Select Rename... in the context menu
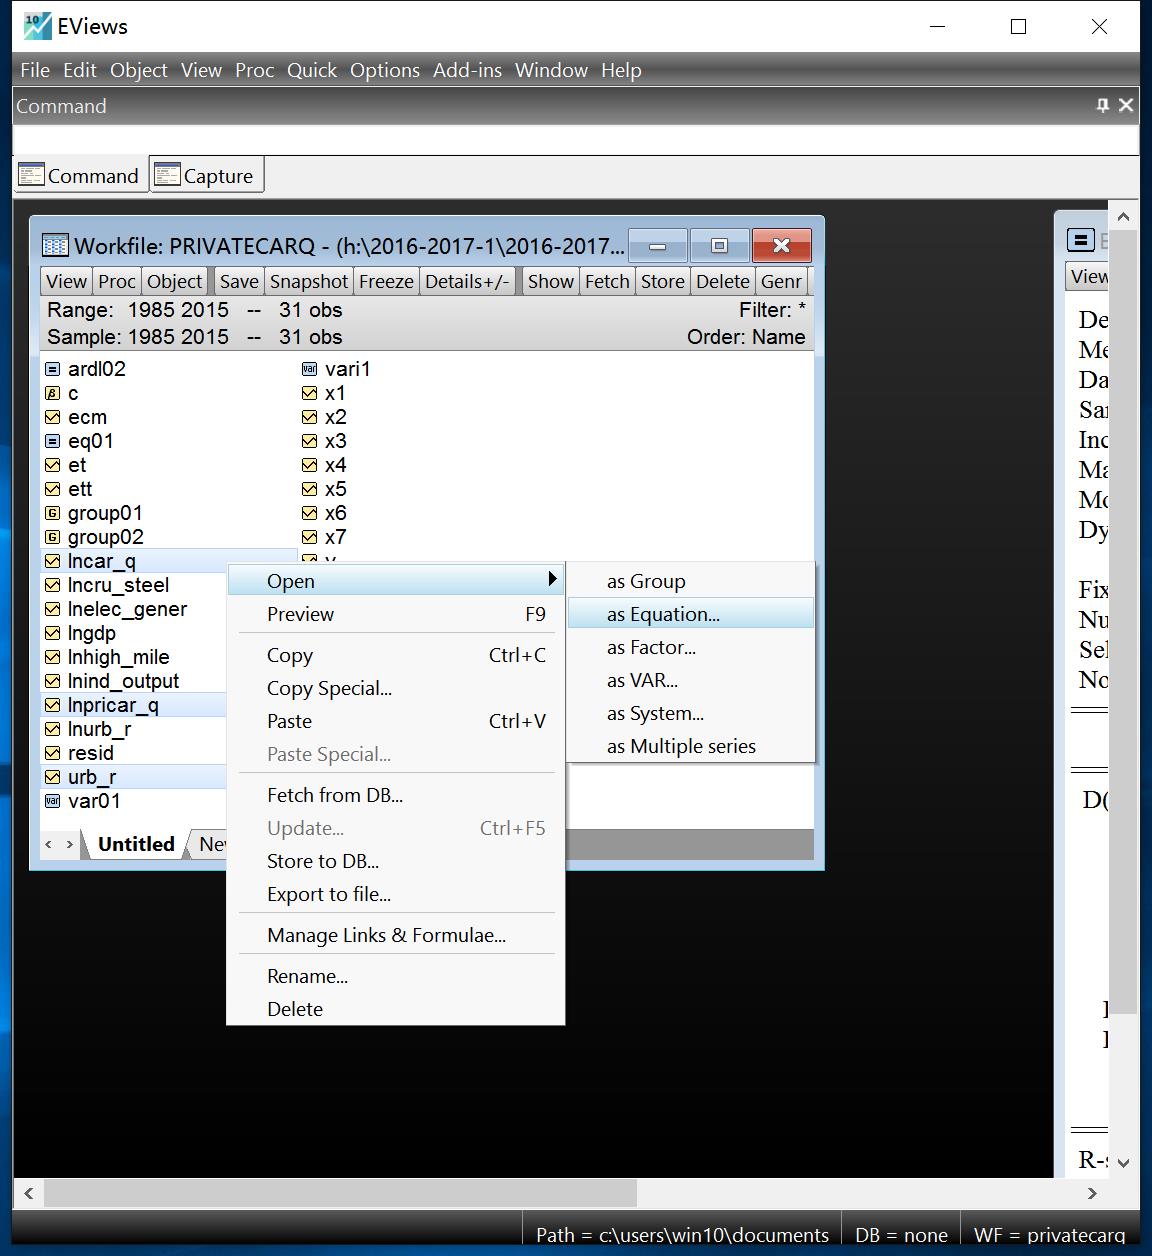Viewport: 1152px width, 1256px height. [396, 976]
